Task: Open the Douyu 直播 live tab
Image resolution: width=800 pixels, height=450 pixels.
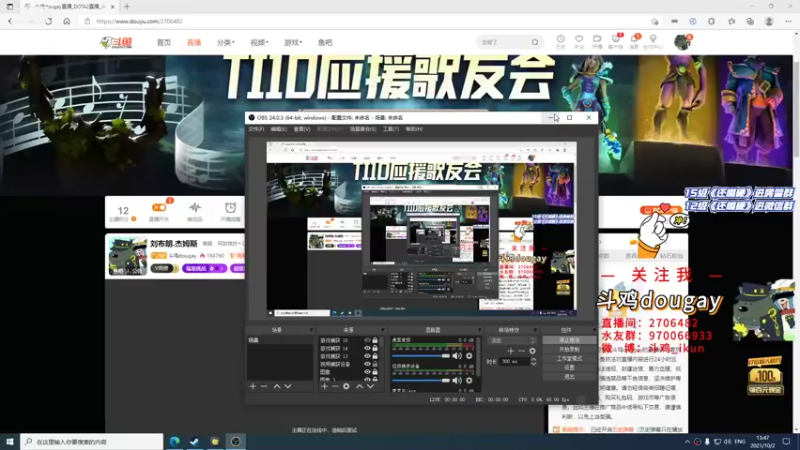Action: (x=194, y=43)
